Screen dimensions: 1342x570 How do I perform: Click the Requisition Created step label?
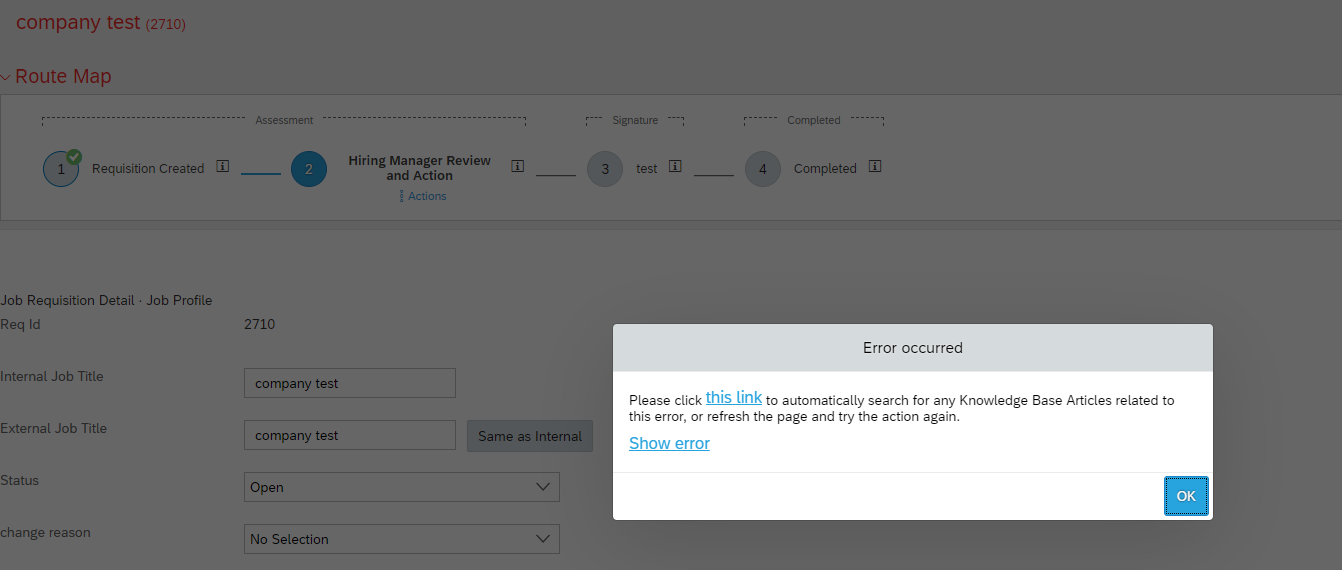(x=148, y=169)
